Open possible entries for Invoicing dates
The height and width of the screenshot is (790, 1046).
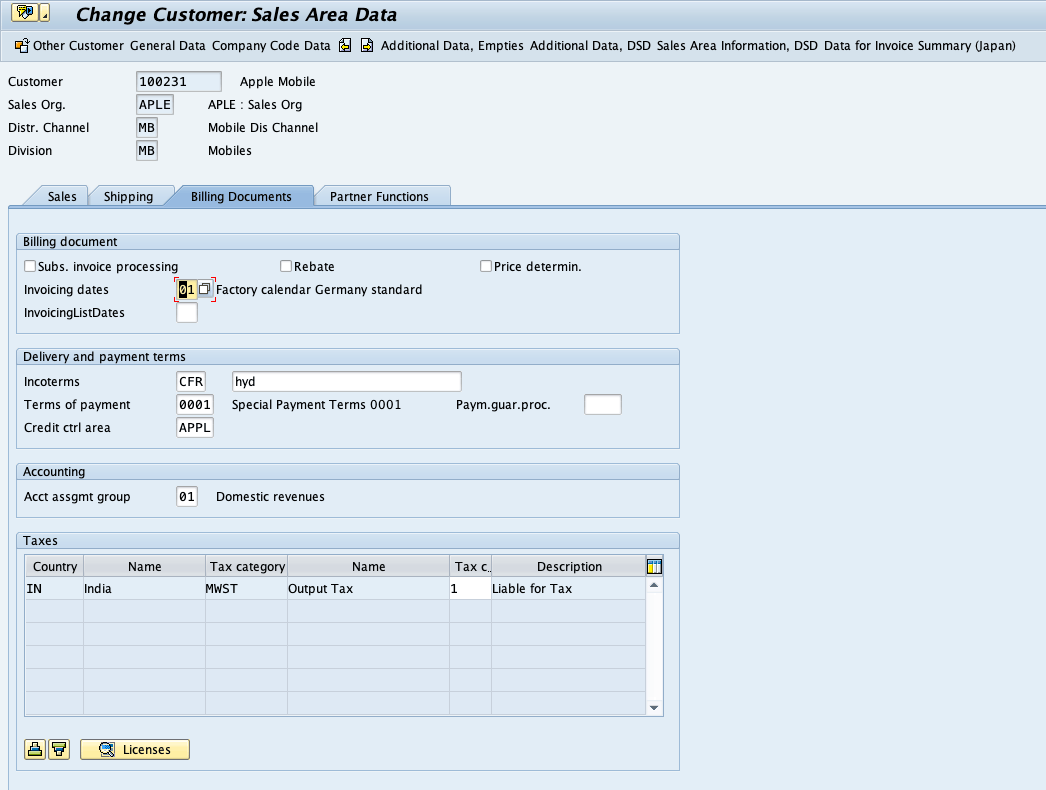point(203,289)
